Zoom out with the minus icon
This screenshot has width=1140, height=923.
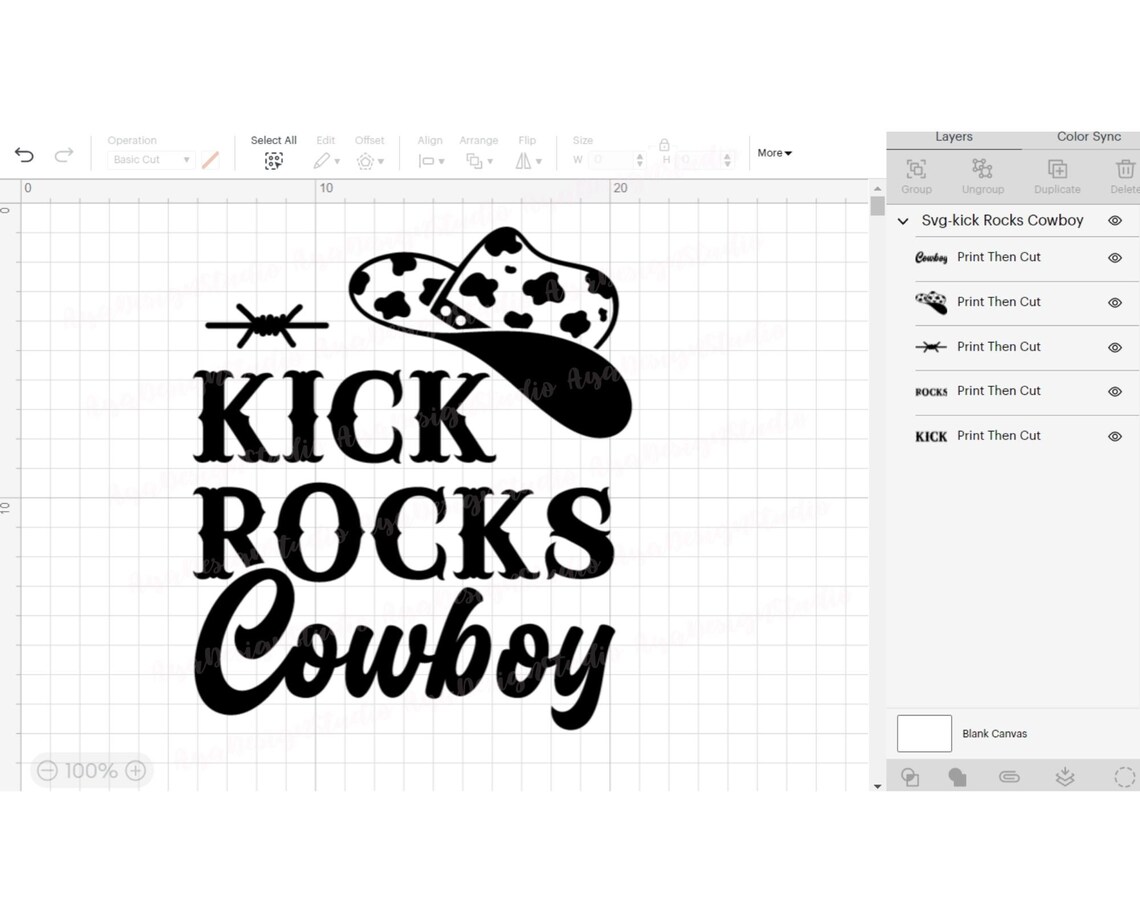[x=47, y=770]
